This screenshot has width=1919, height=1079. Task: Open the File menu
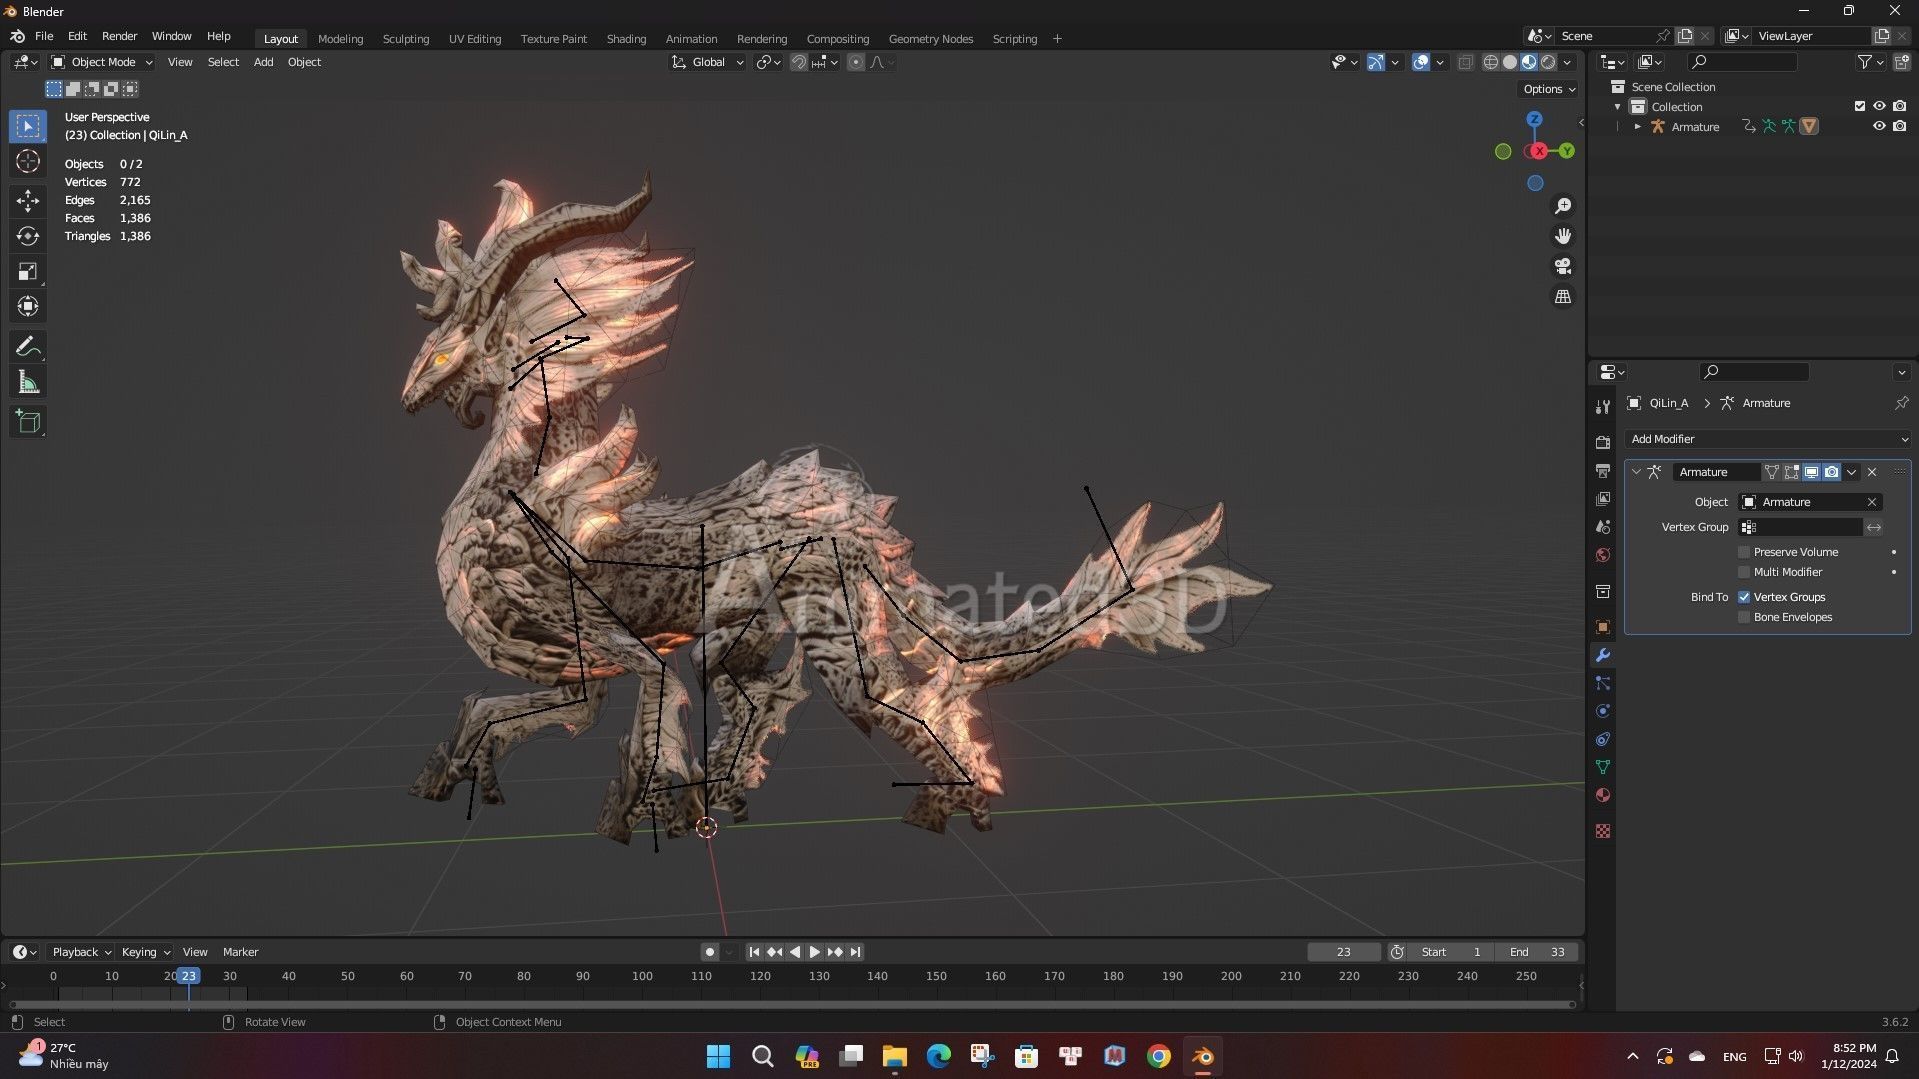pyautogui.click(x=44, y=36)
